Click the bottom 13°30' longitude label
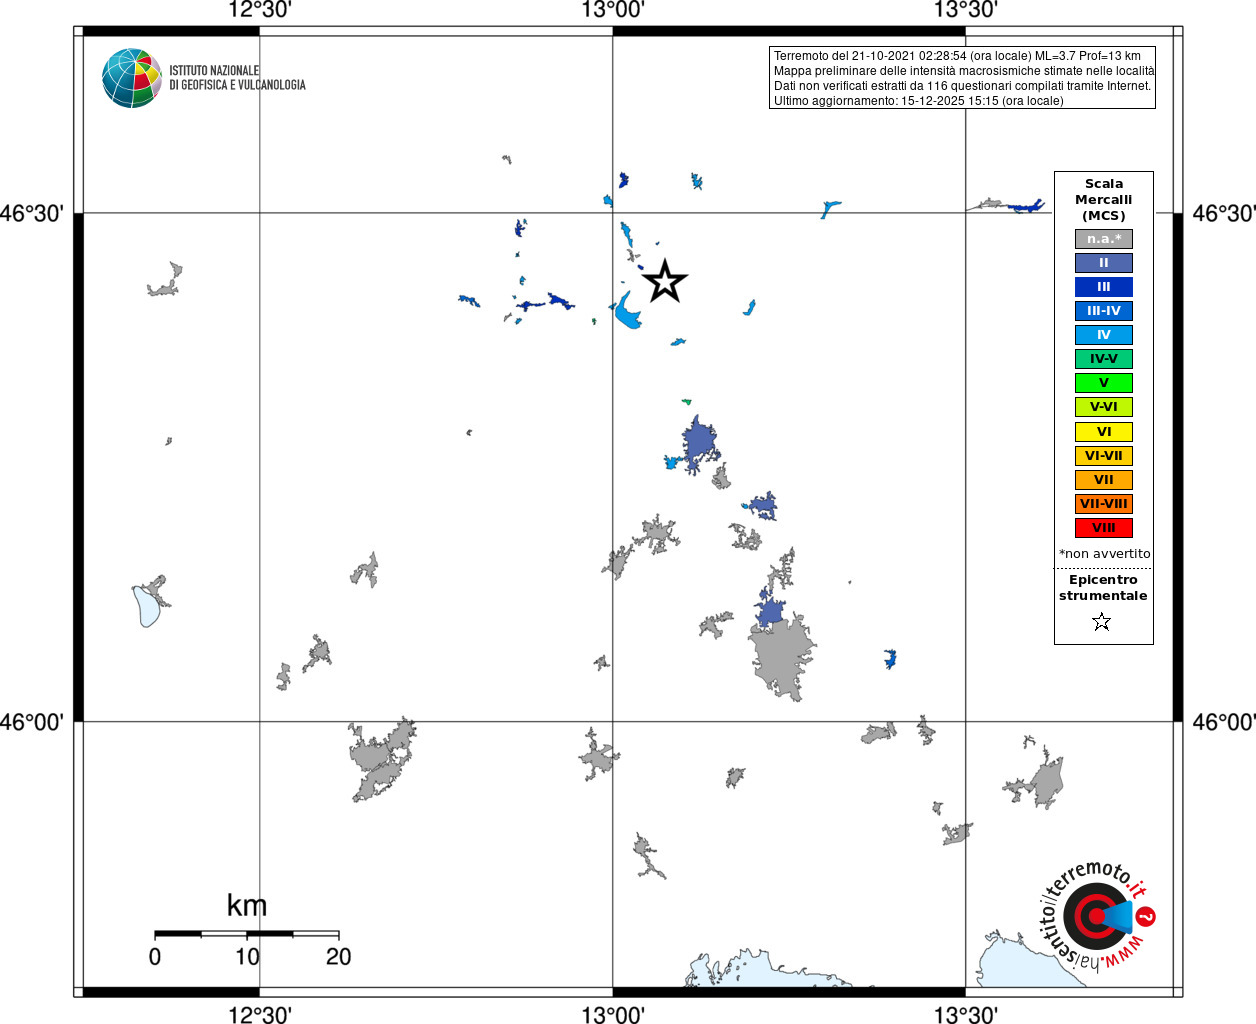Viewport: 1256px width, 1024px height. coord(966,1014)
